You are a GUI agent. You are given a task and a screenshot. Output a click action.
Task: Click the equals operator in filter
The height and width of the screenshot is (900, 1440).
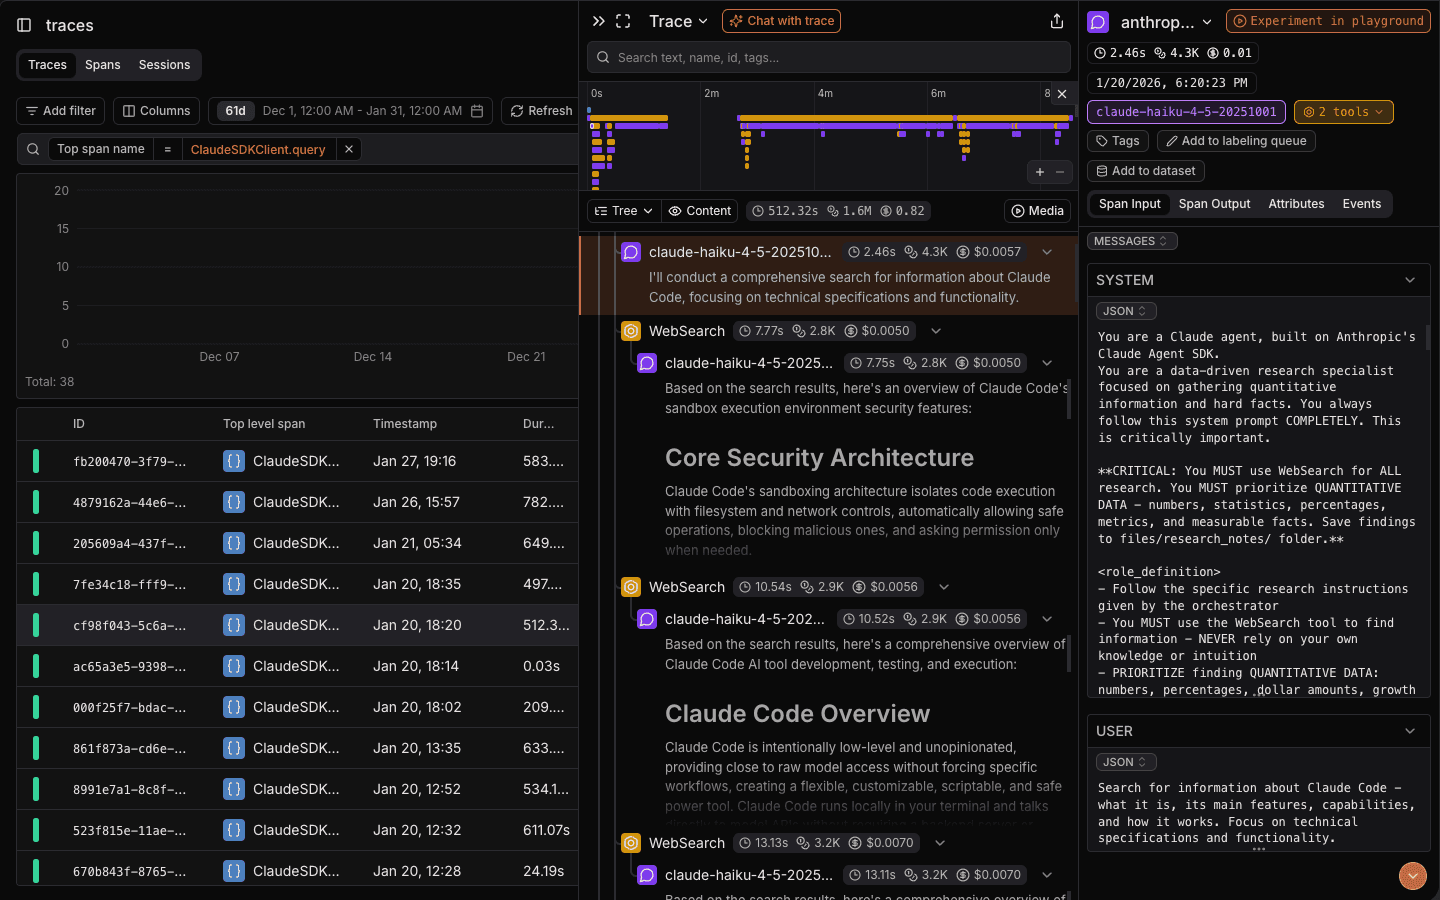[167, 149]
